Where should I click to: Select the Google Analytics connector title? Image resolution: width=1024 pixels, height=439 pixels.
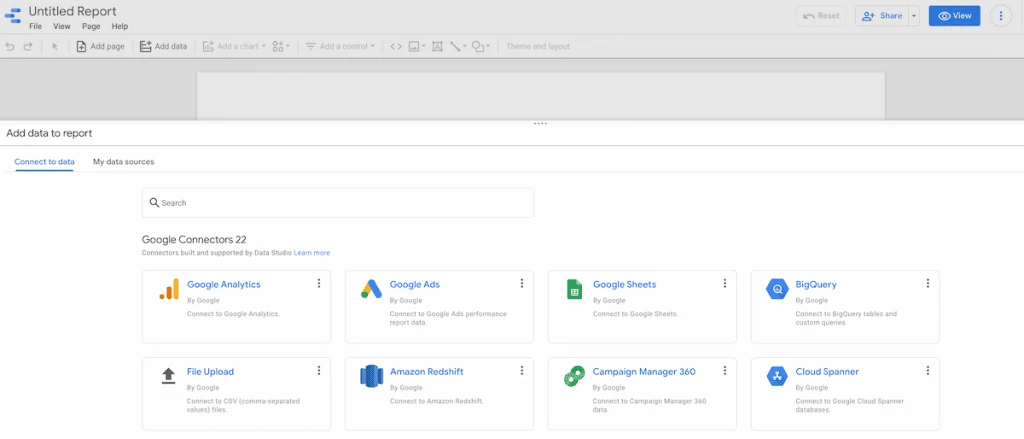(x=224, y=284)
